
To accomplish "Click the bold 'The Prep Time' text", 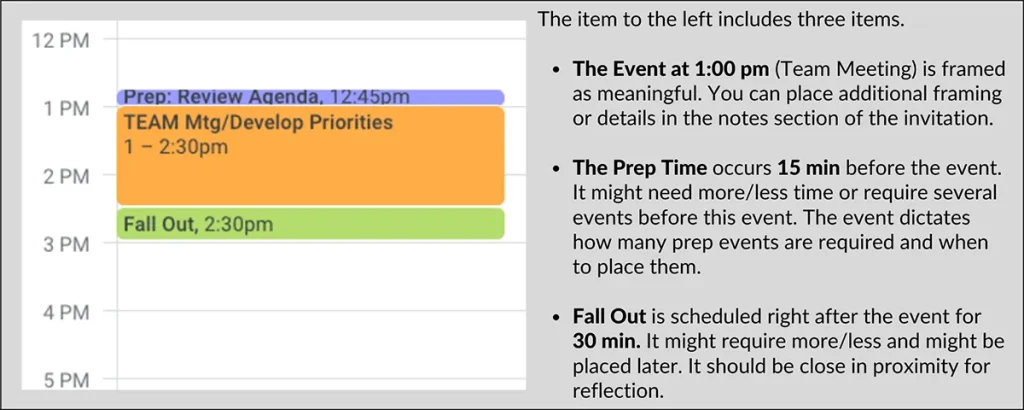I will click(640, 168).
